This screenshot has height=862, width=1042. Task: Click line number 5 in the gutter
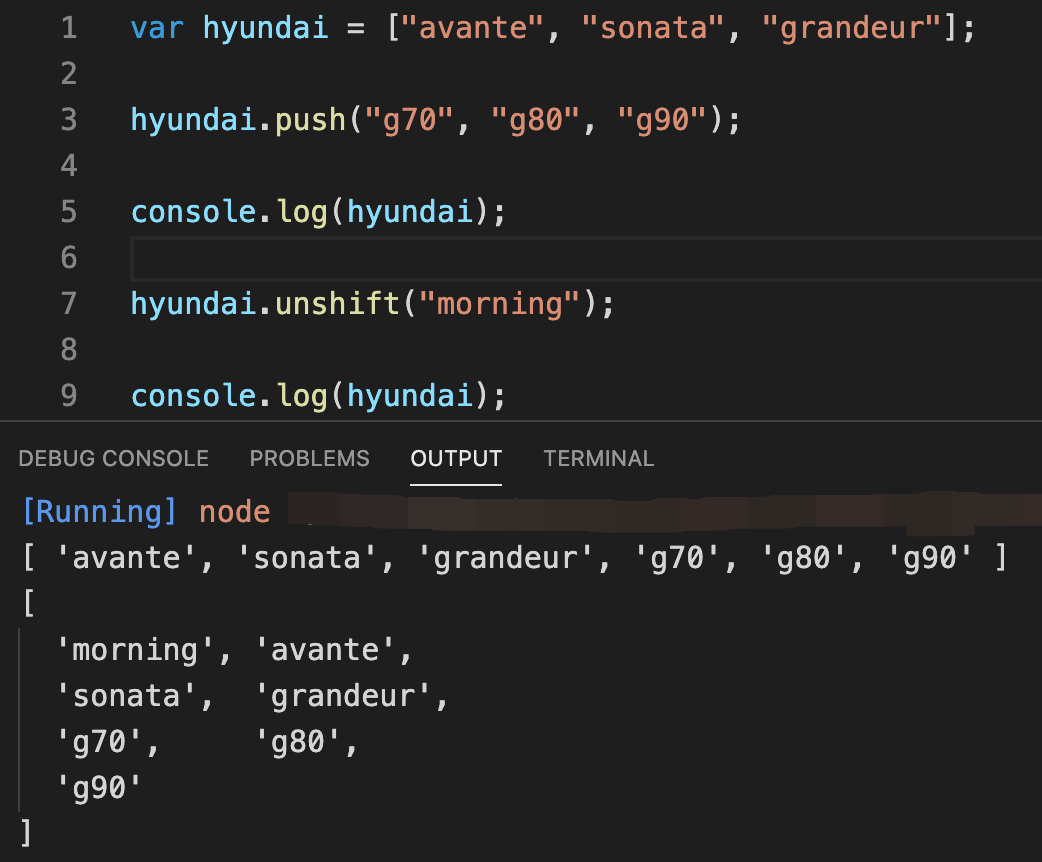click(x=69, y=212)
